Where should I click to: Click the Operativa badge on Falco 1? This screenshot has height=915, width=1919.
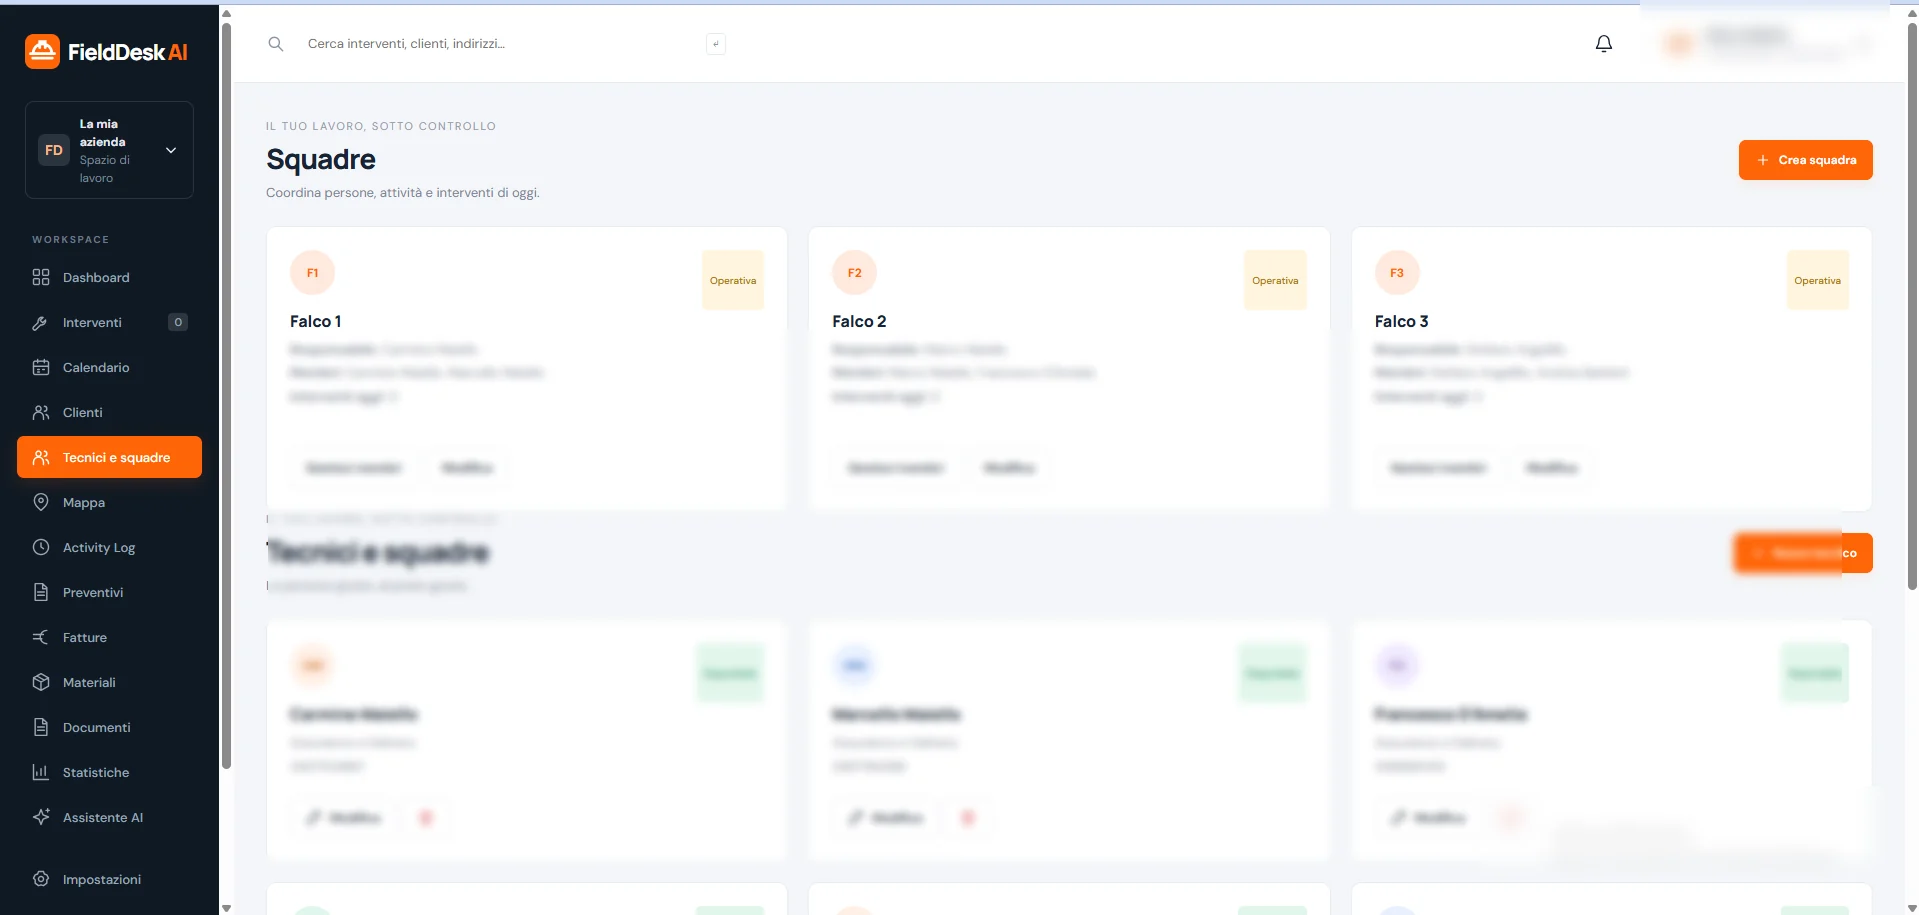pyautogui.click(x=733, y=281)
